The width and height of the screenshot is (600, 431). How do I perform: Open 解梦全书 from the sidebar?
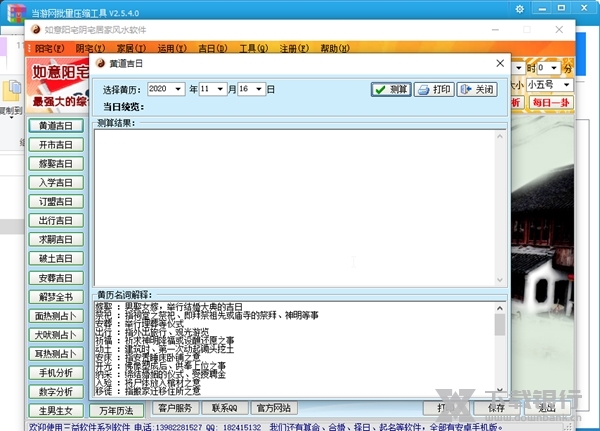coord(55,297)
